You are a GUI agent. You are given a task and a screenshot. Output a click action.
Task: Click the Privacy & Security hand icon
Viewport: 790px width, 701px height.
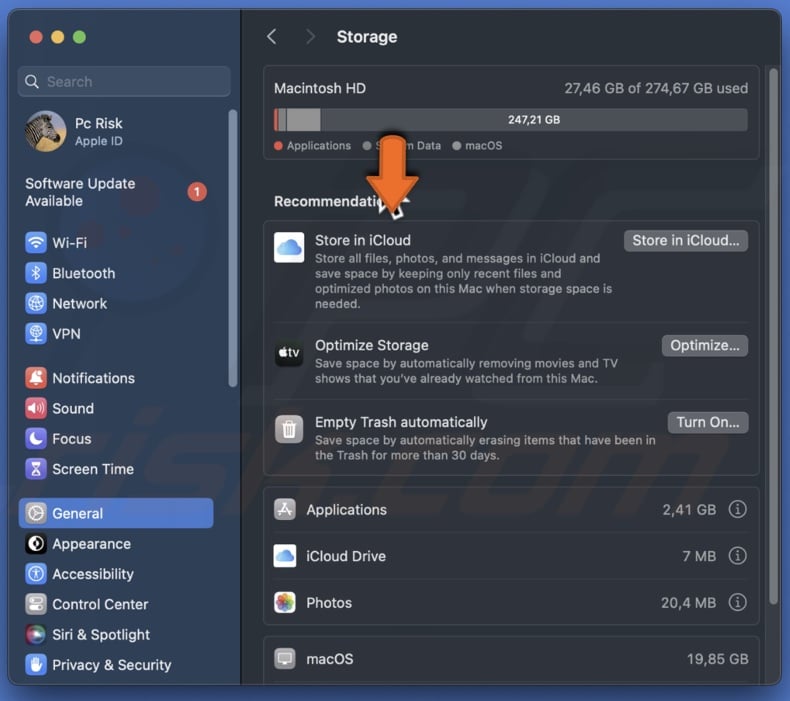pyautogui.click(x=36, y=665)
